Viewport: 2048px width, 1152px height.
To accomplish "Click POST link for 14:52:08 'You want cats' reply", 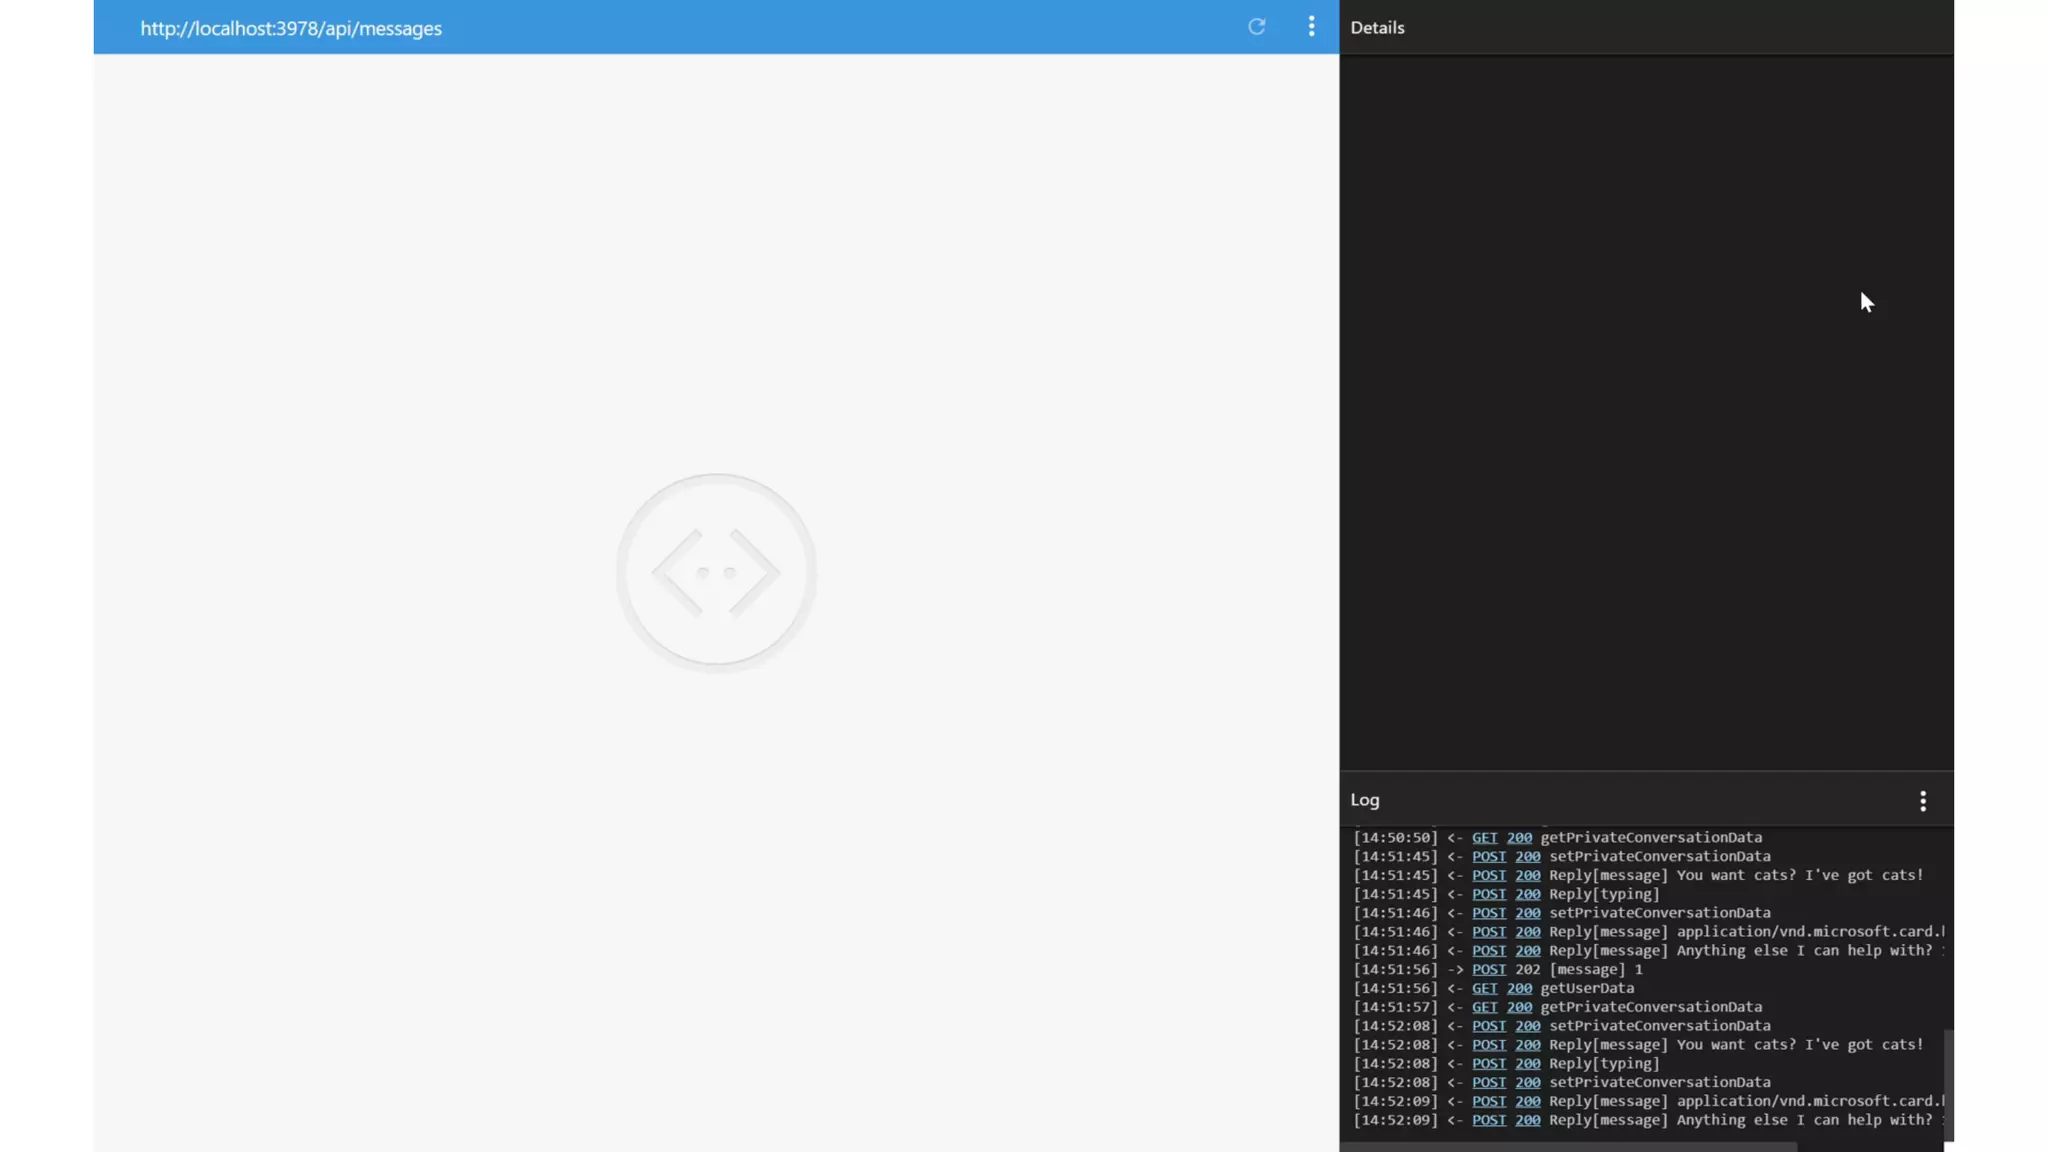I will point(1488,1045).
